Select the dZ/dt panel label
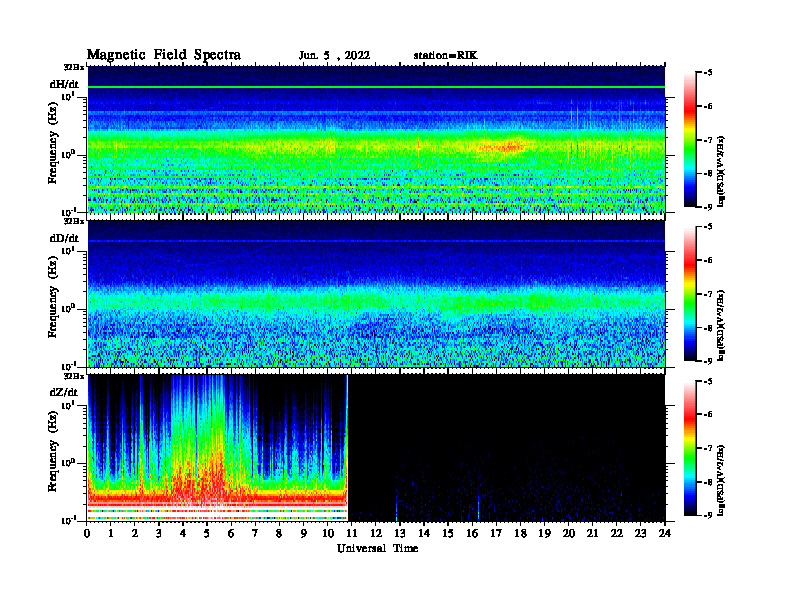Image resolution: width=792 pixels, height=612 pixels. (x=64, y=392)
